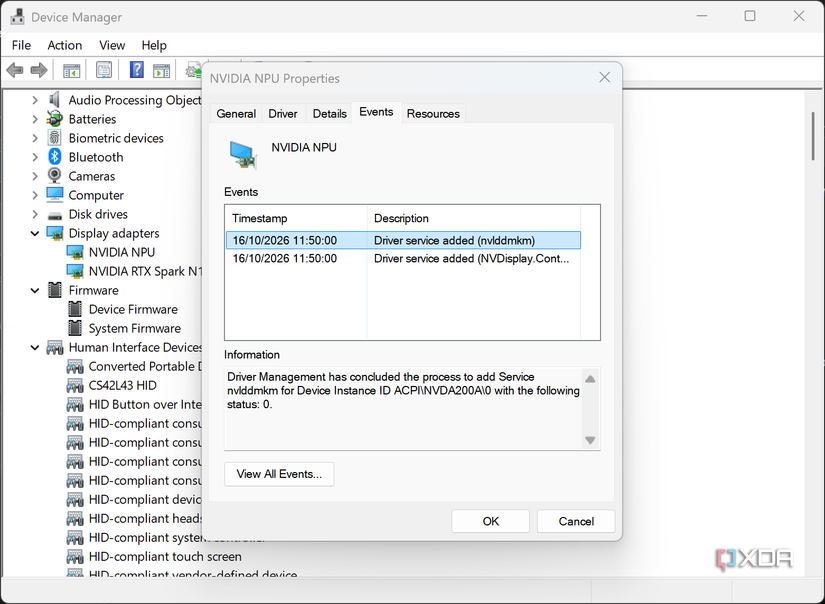Click the View All Events button
Viewport: 825px width, 604px height.
279,474
